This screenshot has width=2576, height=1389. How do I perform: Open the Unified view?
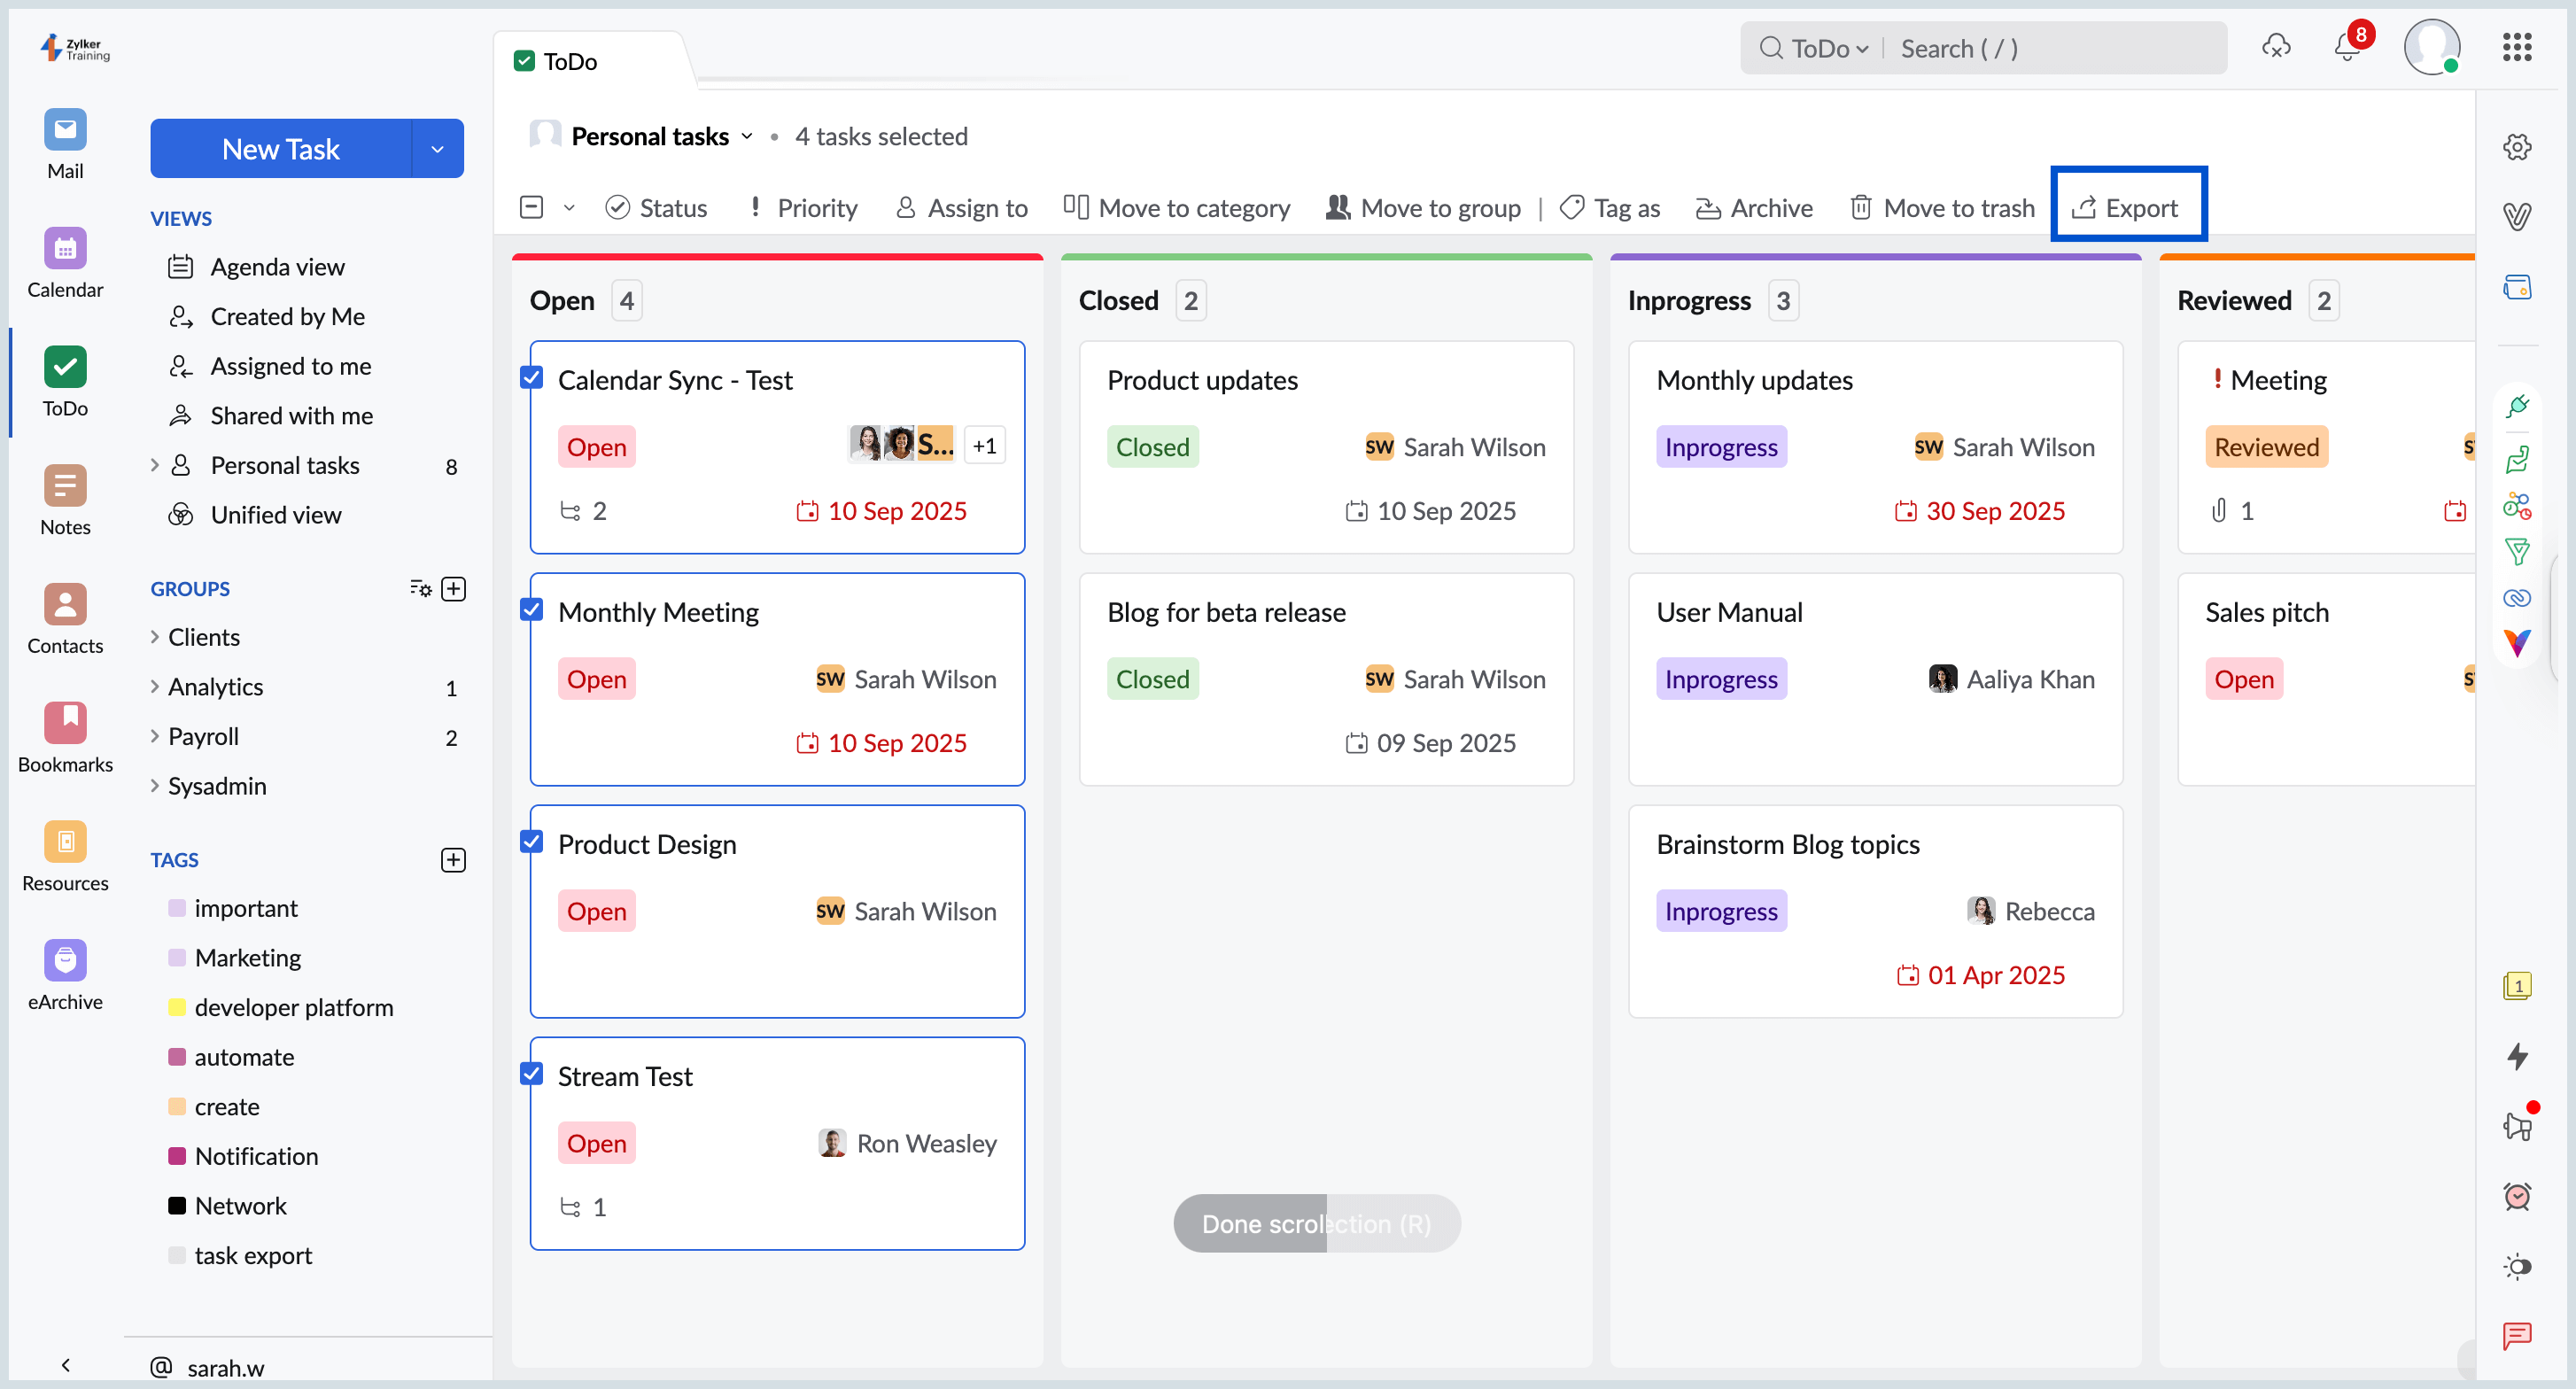[275, 515]
